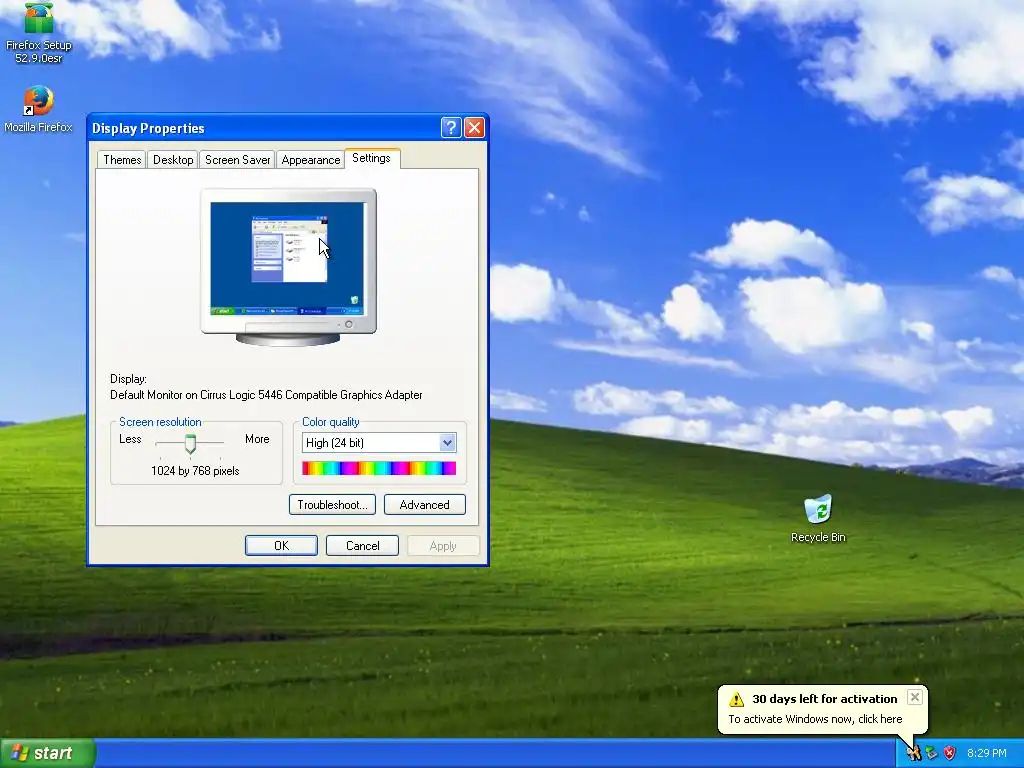Click the Default Monitor on Cirrus Logic text

[266, 395]
